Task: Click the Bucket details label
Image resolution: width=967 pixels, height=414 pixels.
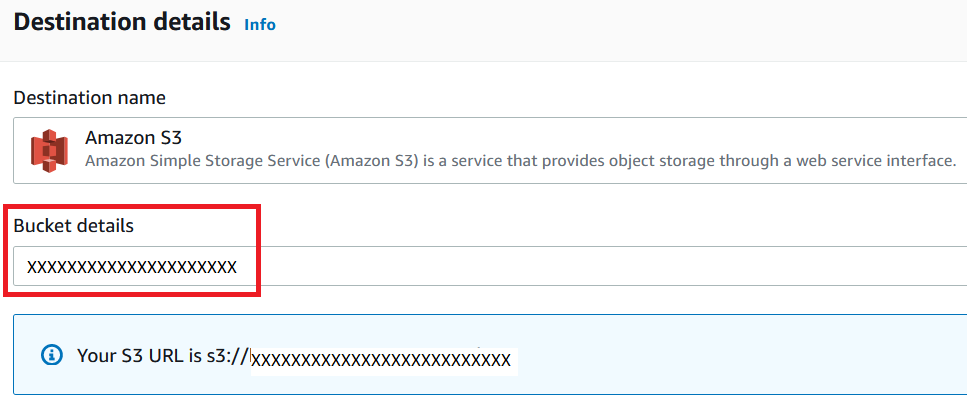Action: [73, 226]
